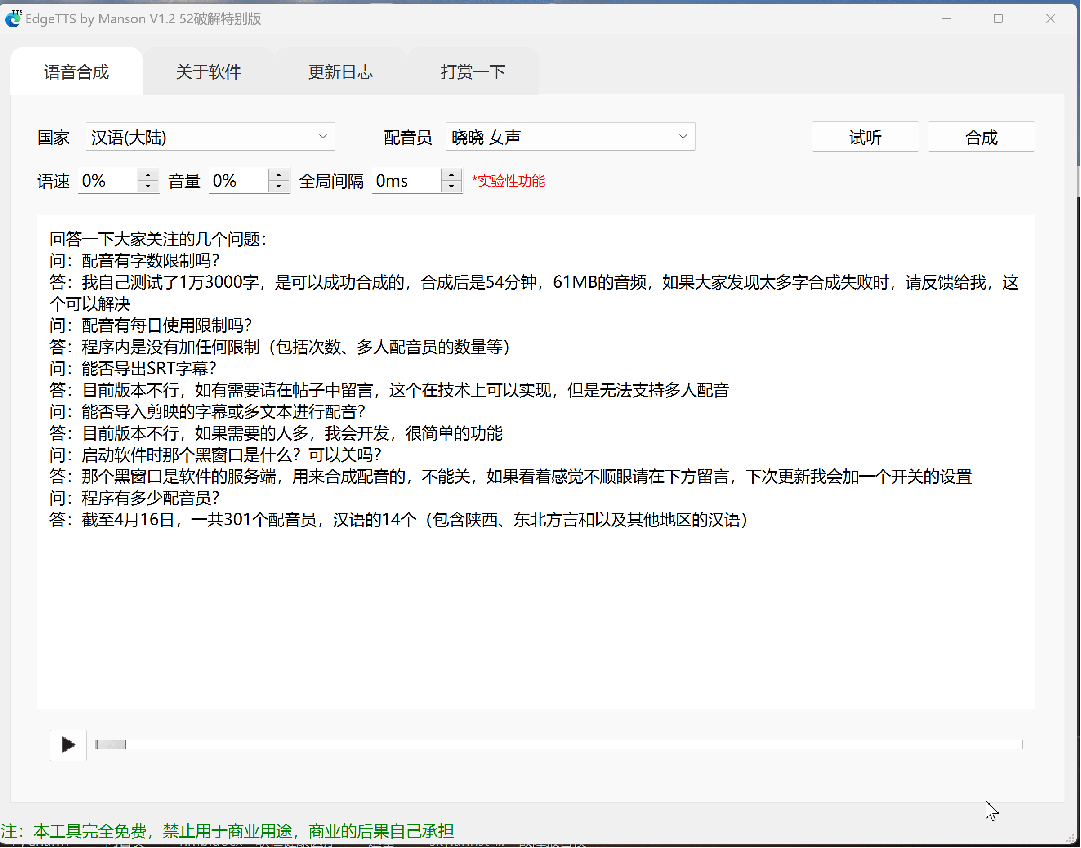Click into the 全局间隔 0ms value field
The height and width of the screenshot is (848, 1081).
[x=407, y=181]
